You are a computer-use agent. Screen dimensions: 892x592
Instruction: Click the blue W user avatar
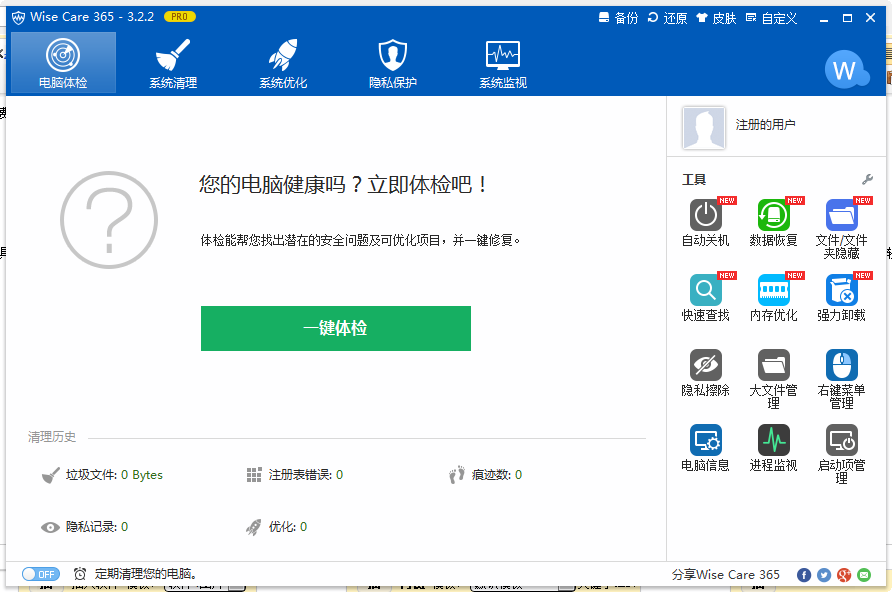point(847,70)
